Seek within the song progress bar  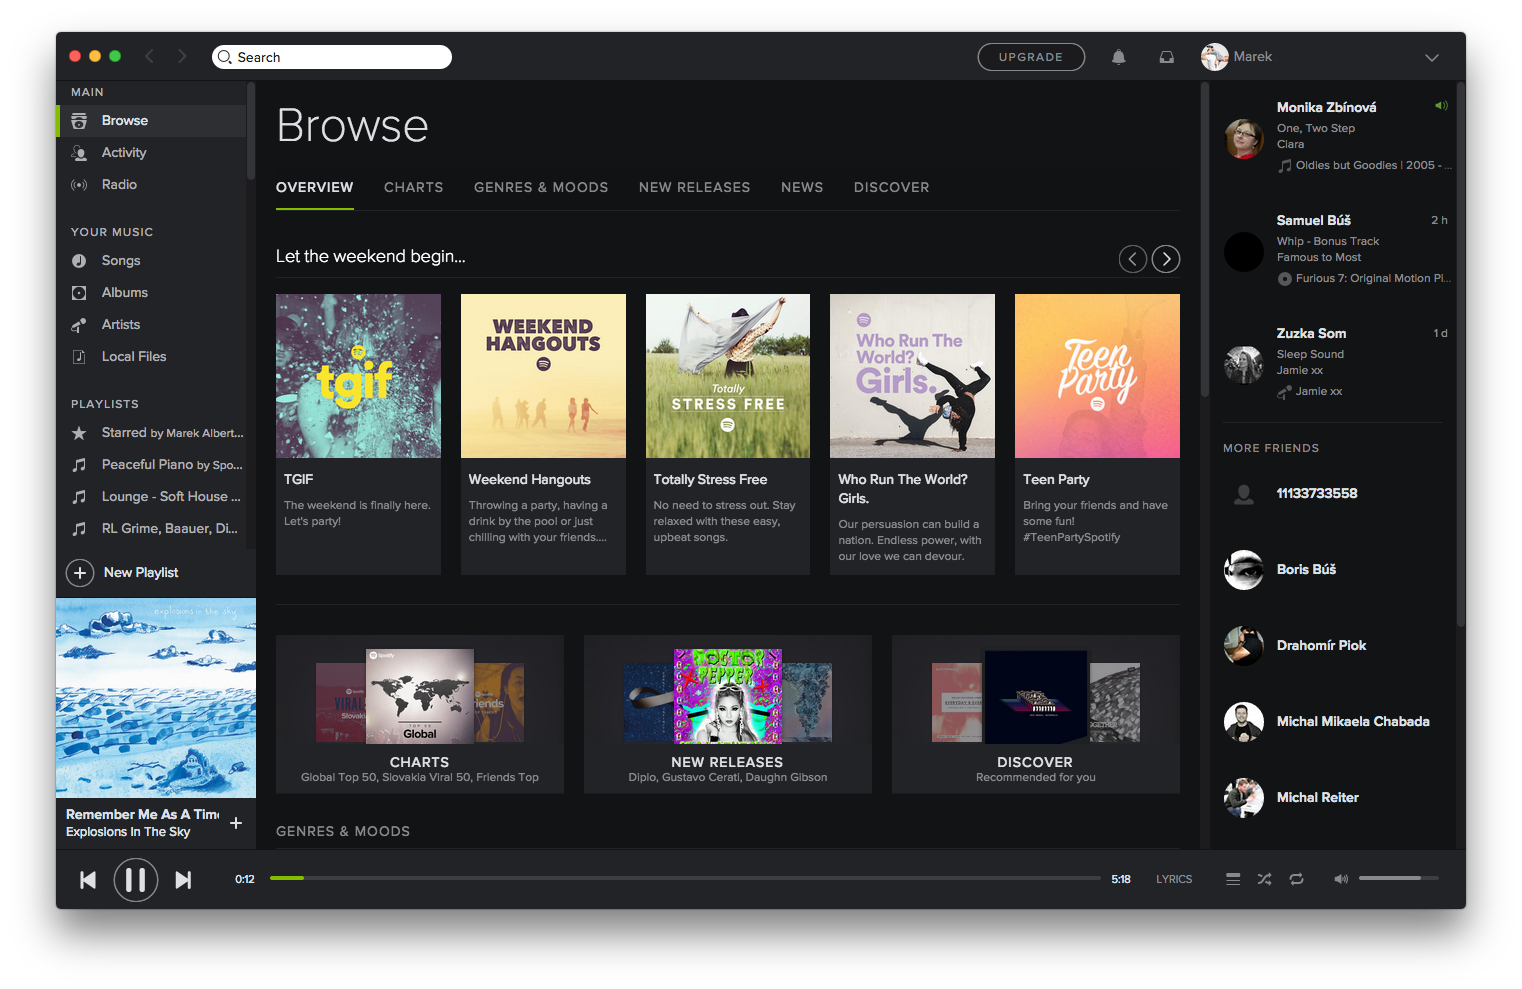click(685, 878)
